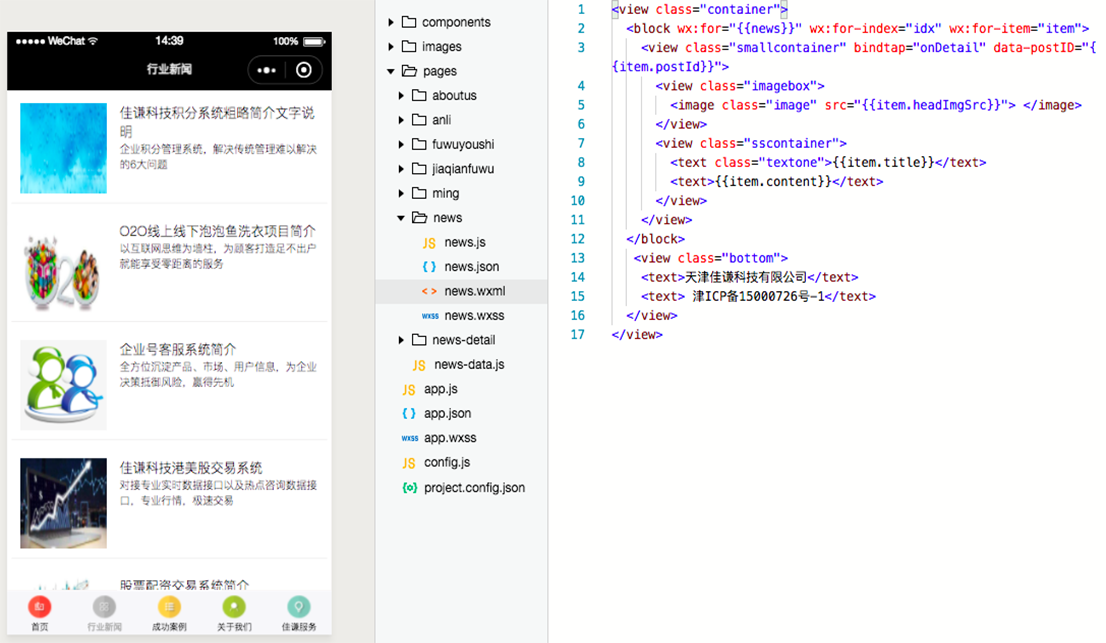Click the config icon beside project.config.json
Viewport: 1106px width, 643px height.
409,487
